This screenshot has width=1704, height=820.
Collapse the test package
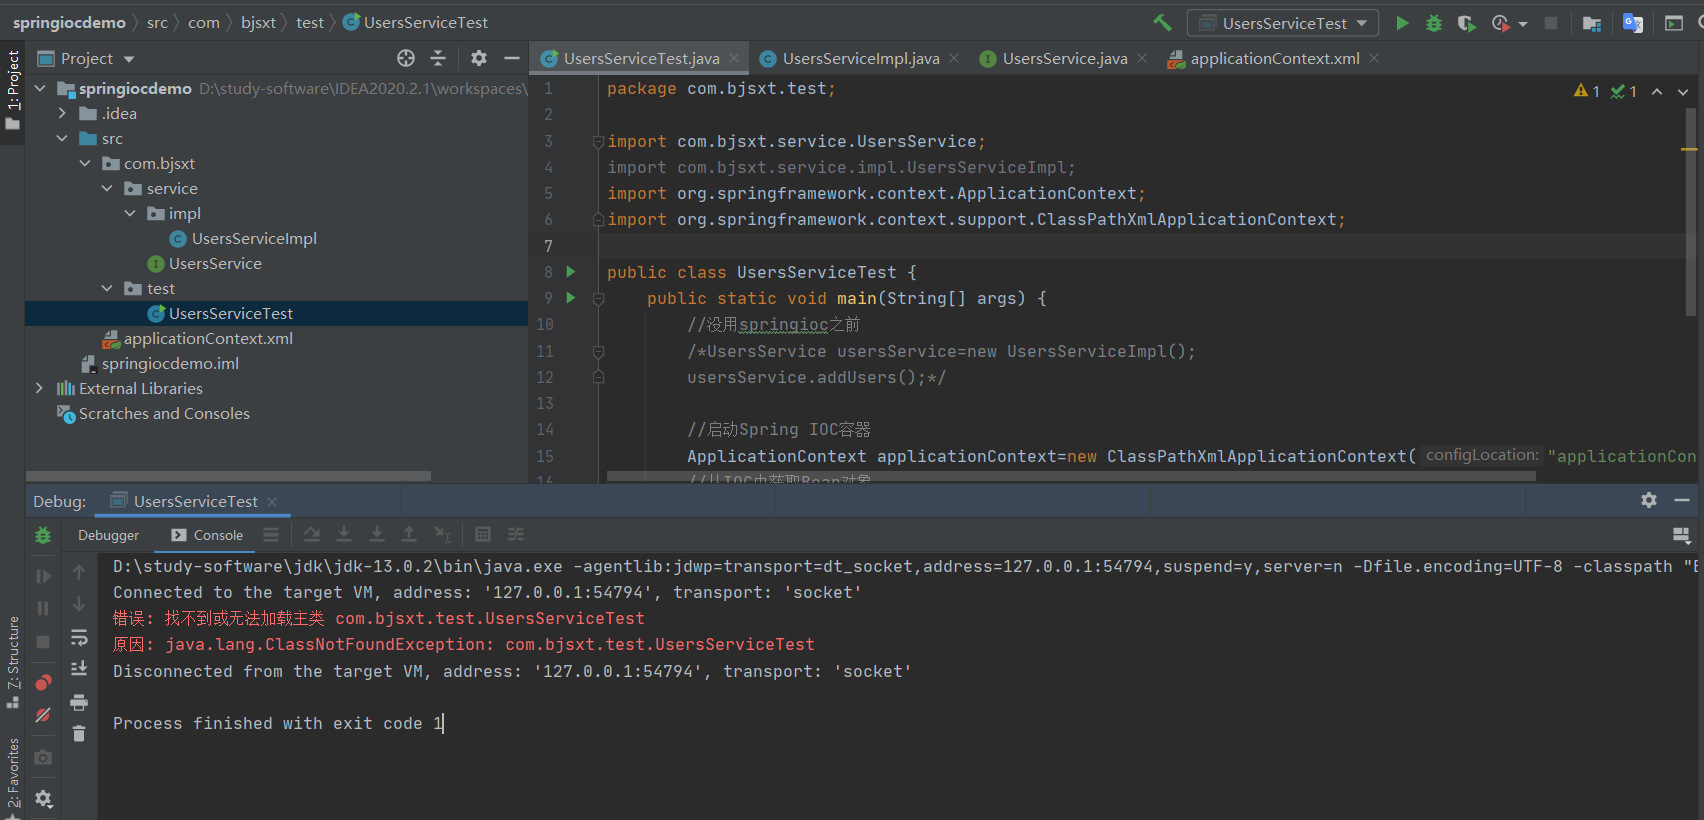coord(107,288)
